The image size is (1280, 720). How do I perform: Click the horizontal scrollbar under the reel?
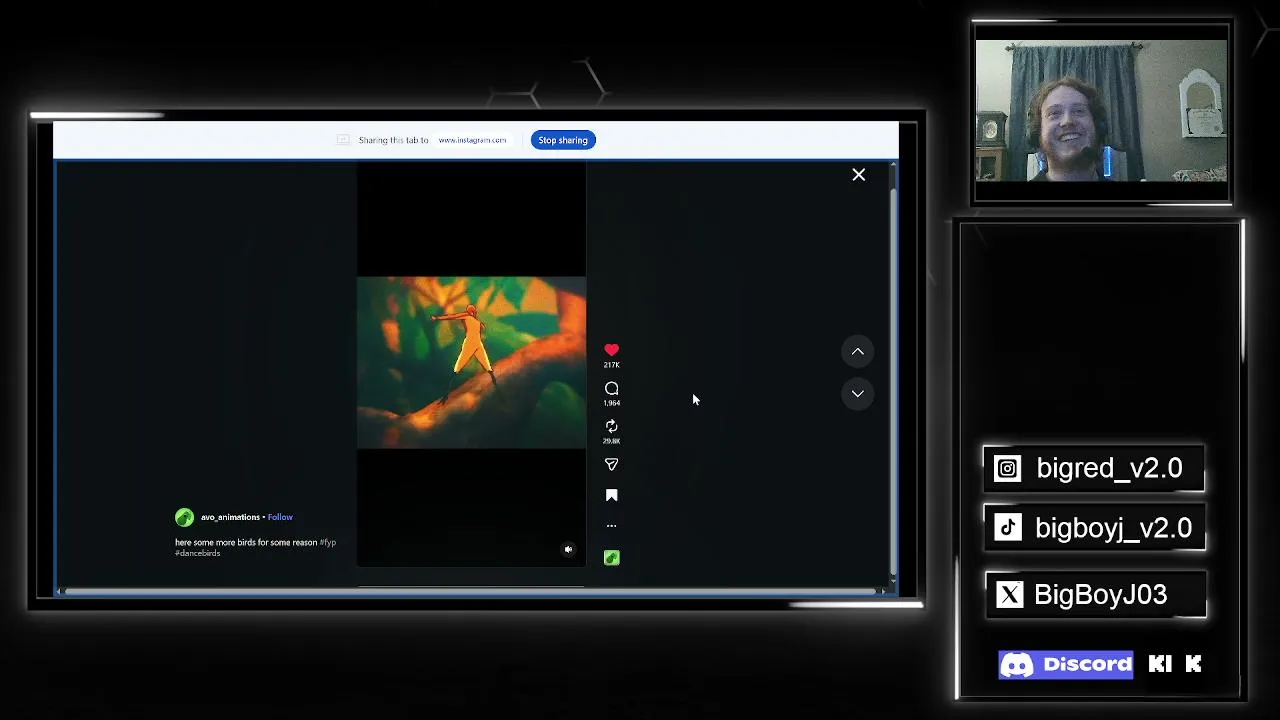(x=472, y=591)
